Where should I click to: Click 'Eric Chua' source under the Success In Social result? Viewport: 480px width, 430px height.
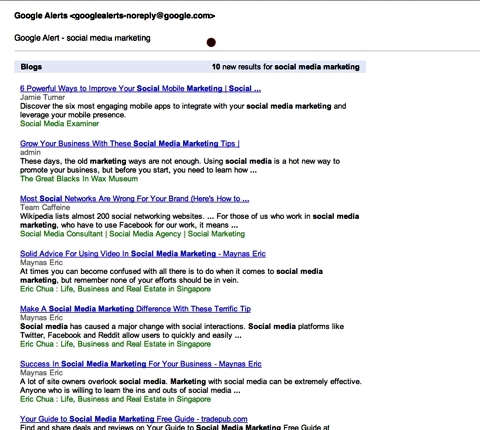pos(115,399)
